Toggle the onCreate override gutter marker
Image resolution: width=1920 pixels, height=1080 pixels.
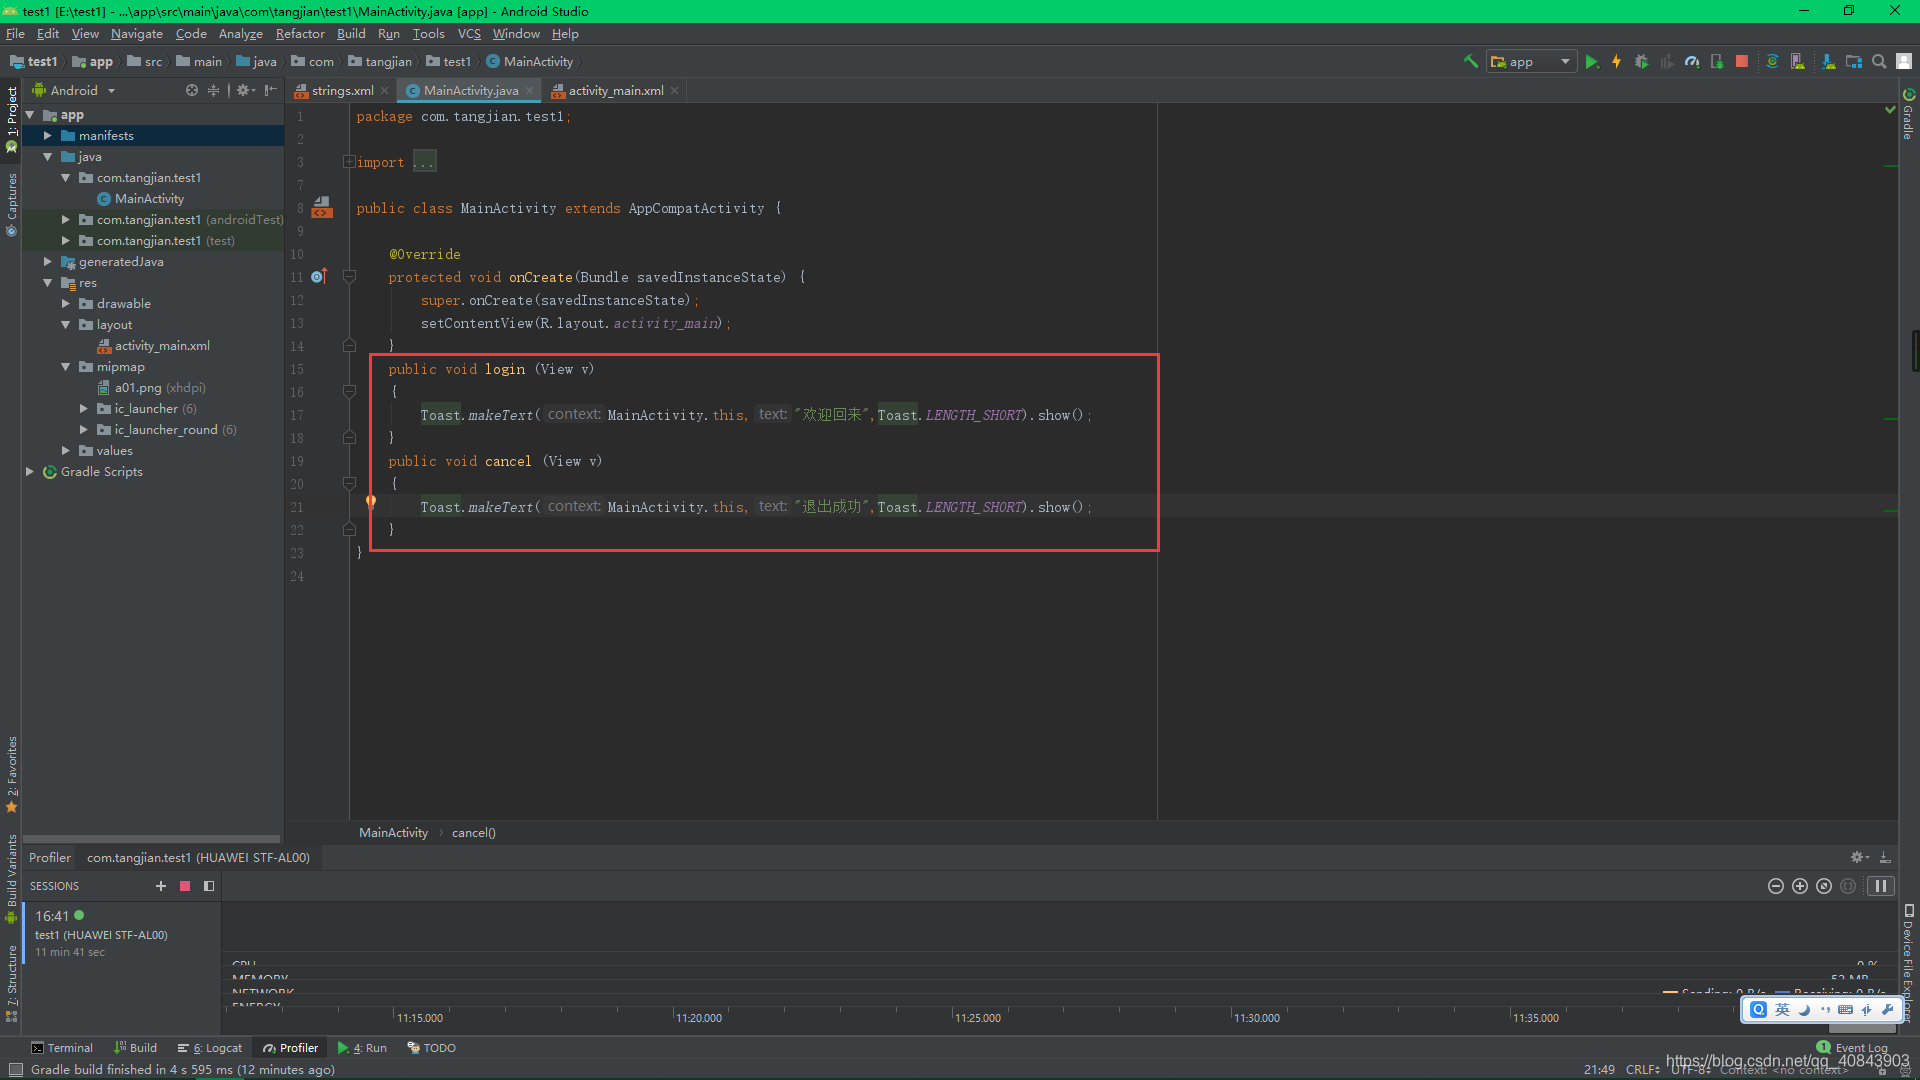point(318,277)
